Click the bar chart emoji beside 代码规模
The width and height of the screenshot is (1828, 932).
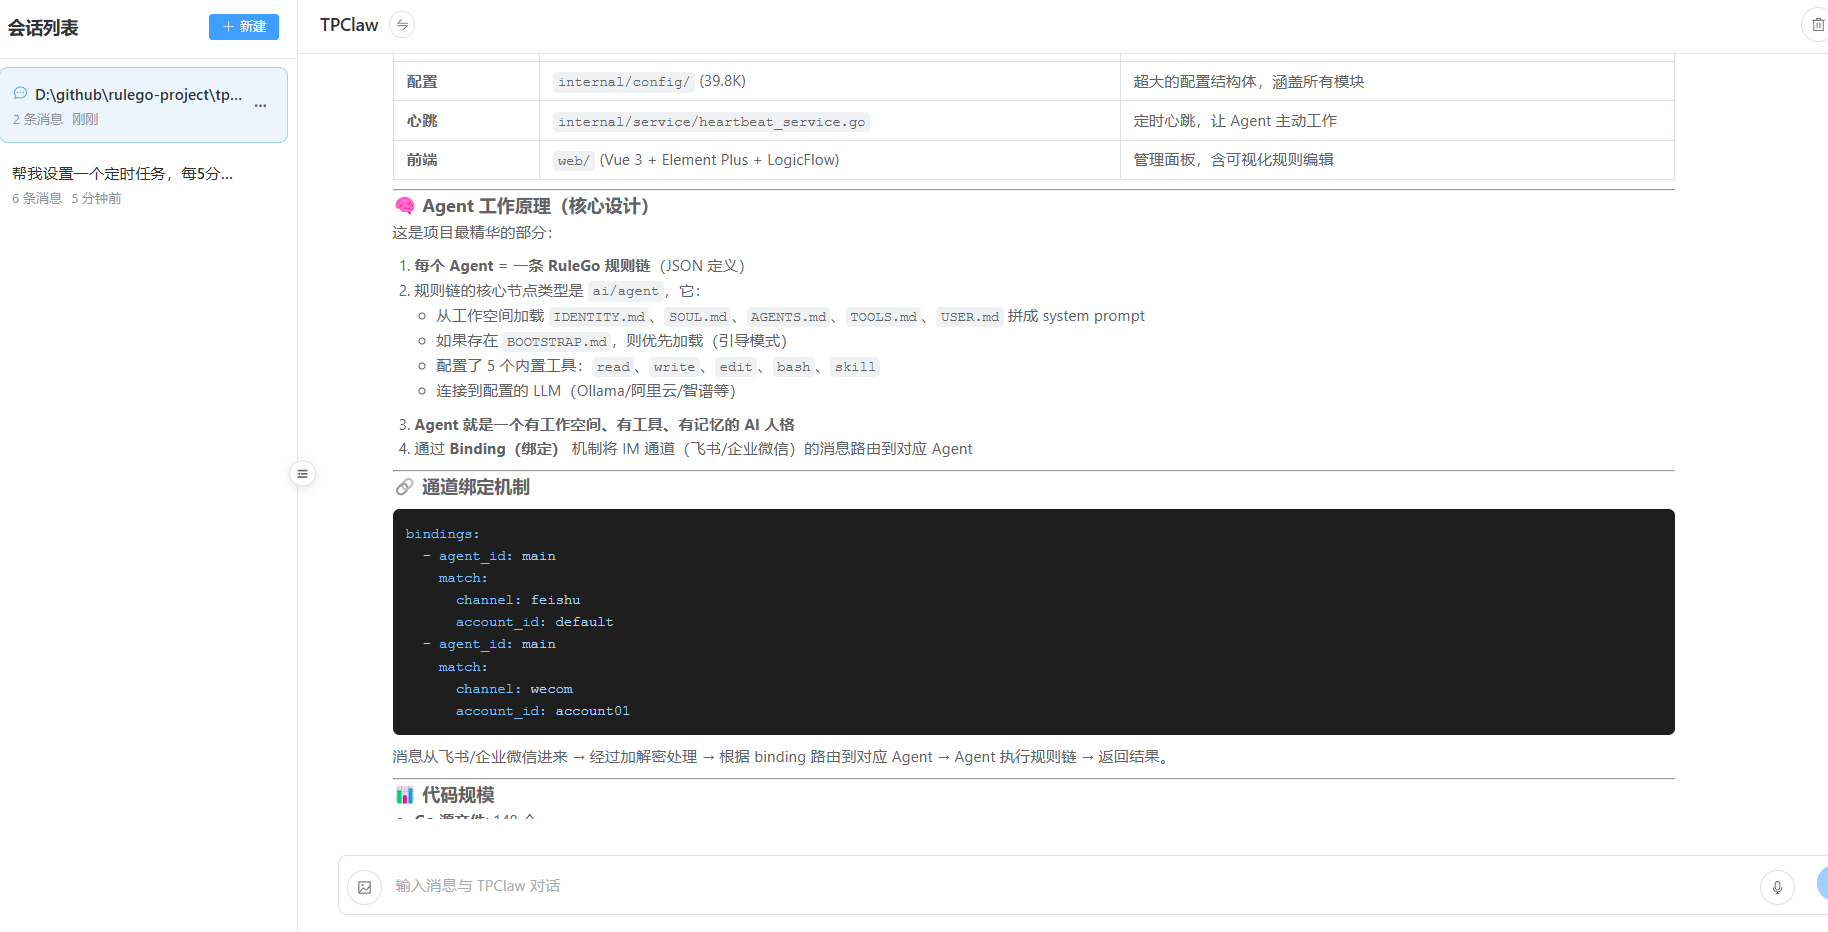[x=404, y=795]
